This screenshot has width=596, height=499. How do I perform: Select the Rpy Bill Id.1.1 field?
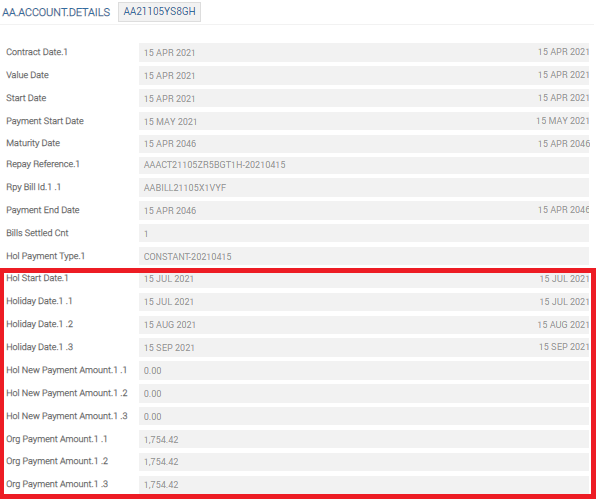[364, 187]
